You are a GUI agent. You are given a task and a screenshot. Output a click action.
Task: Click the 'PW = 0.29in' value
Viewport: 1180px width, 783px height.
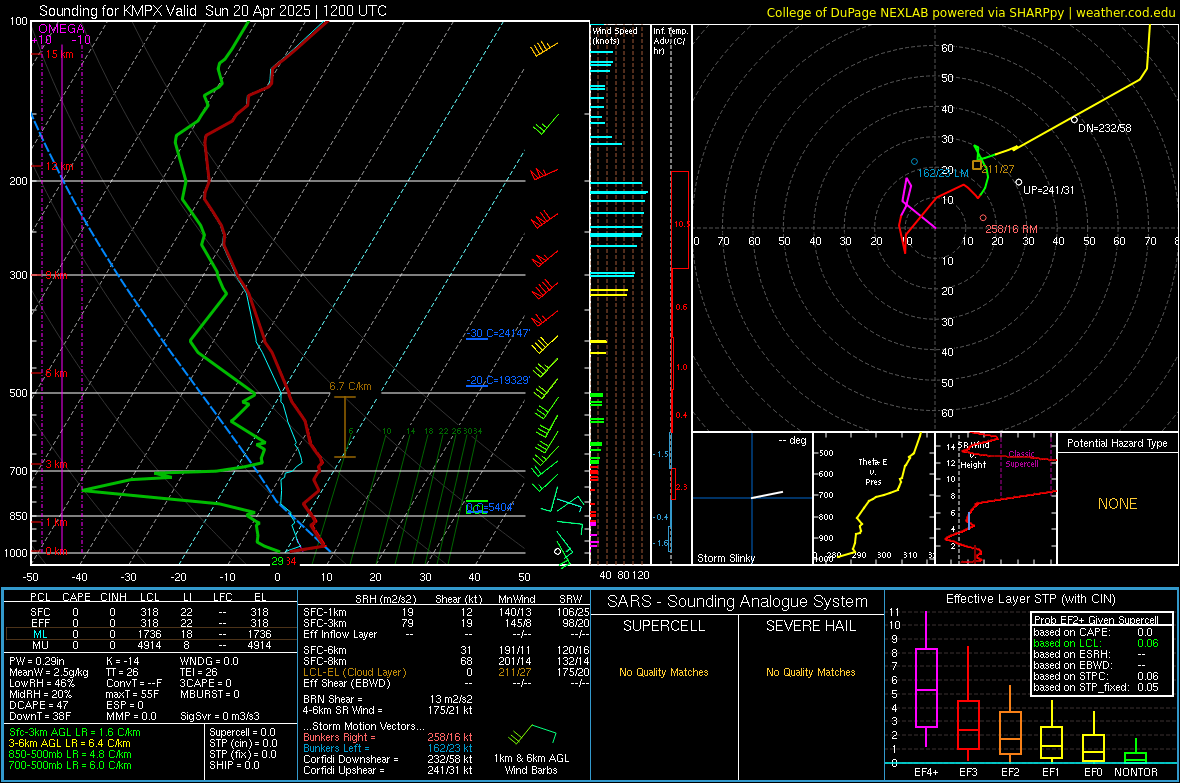point(37,661)
